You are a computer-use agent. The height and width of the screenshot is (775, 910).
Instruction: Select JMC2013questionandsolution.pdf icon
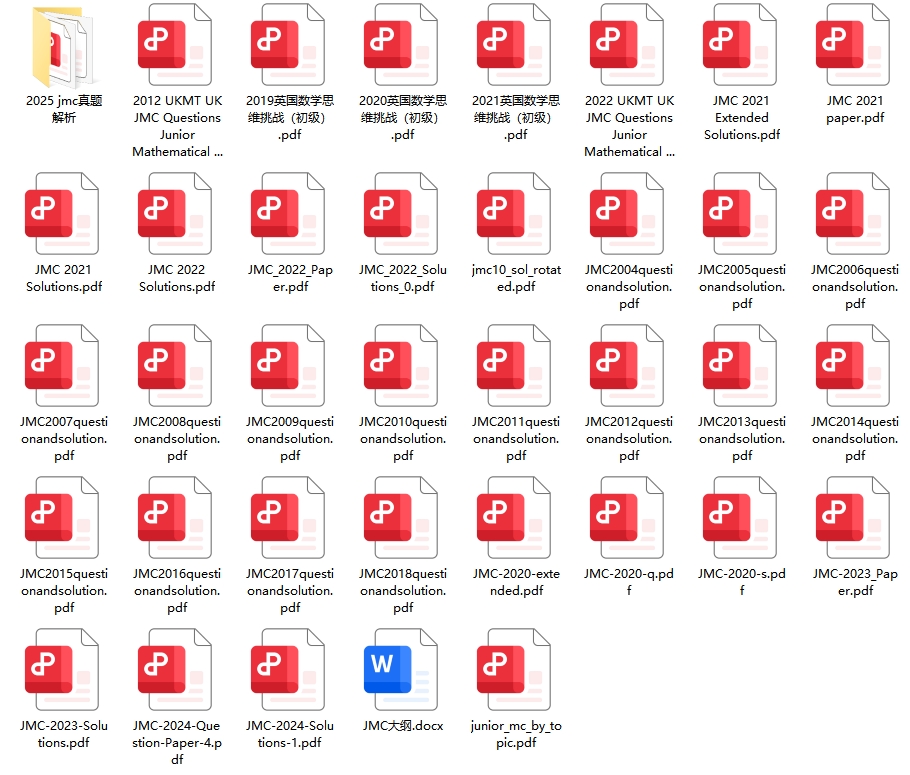pos(740,366)
